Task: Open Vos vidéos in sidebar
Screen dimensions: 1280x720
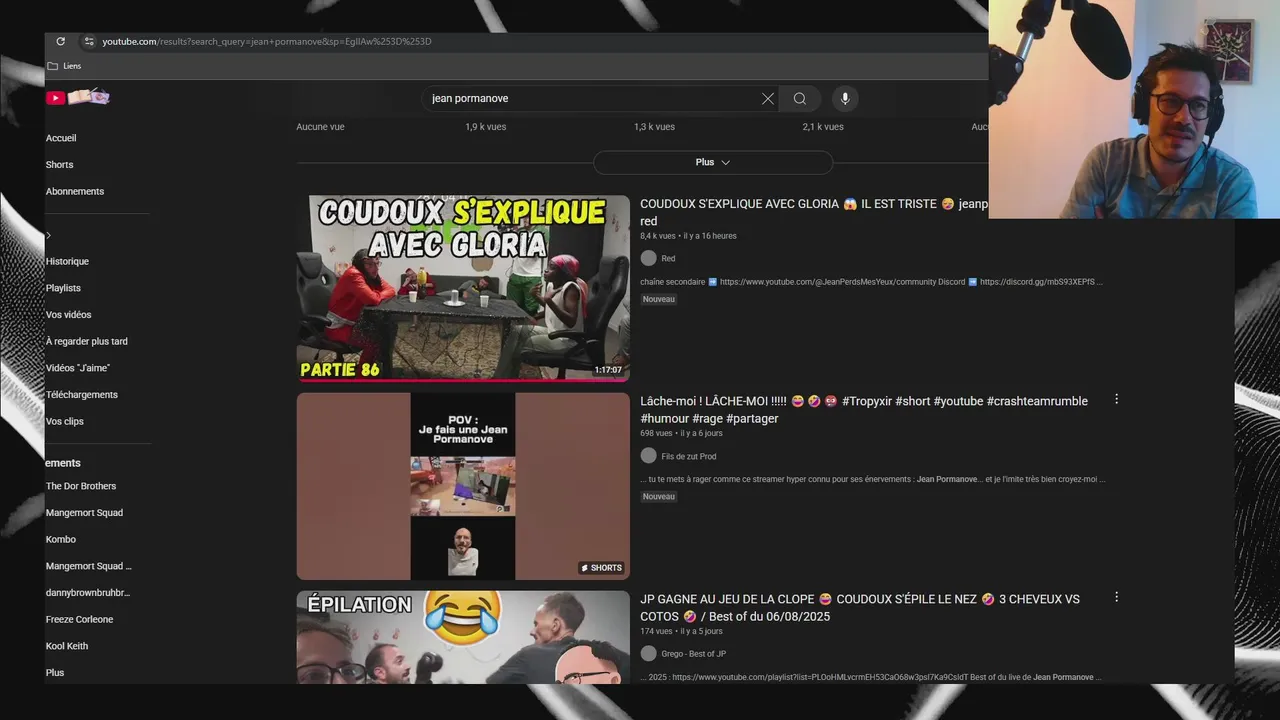Action: [68, 314]
